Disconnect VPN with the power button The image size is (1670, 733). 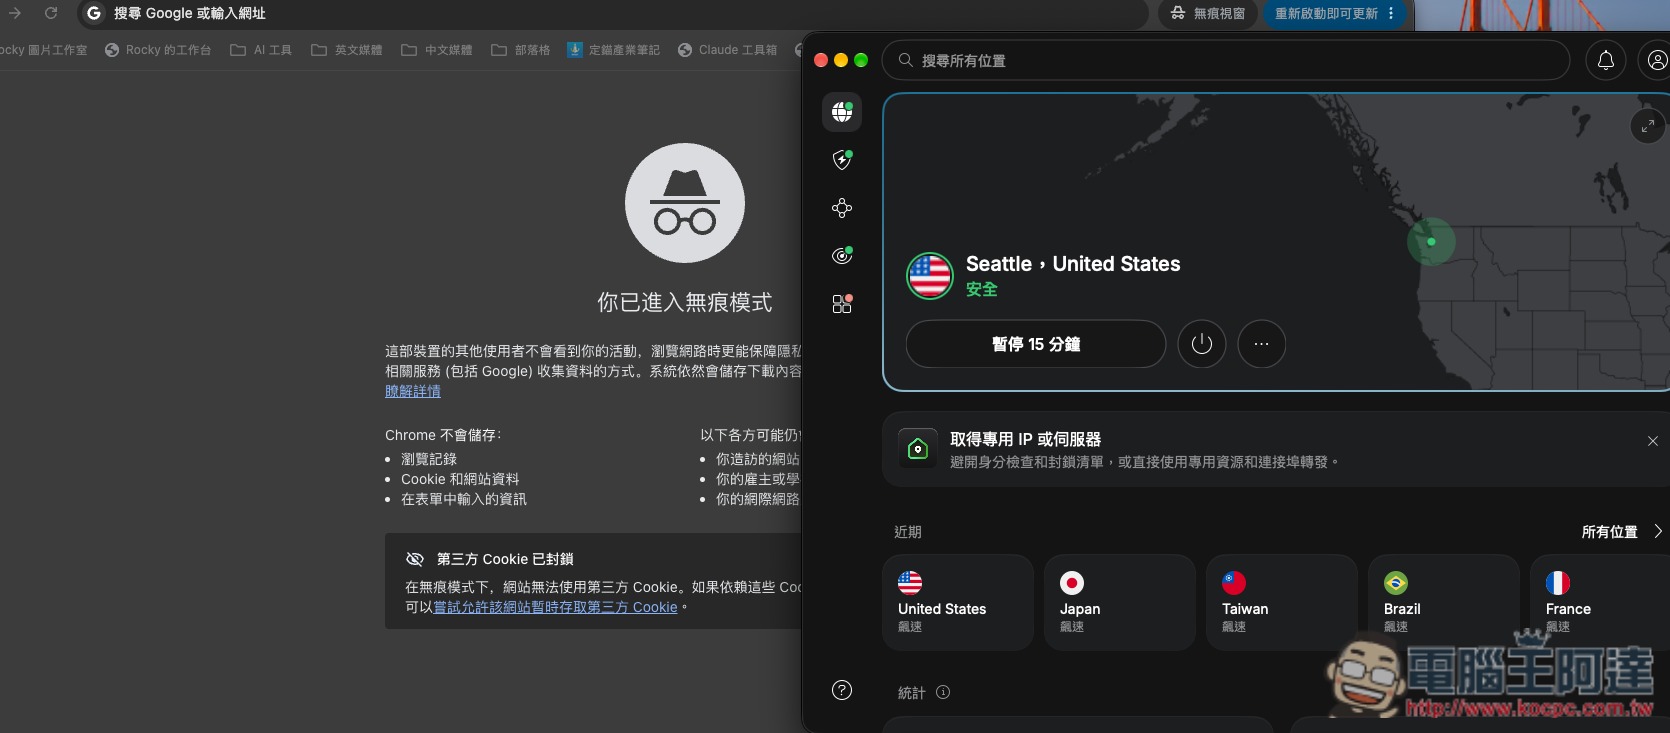(1202, 344)
